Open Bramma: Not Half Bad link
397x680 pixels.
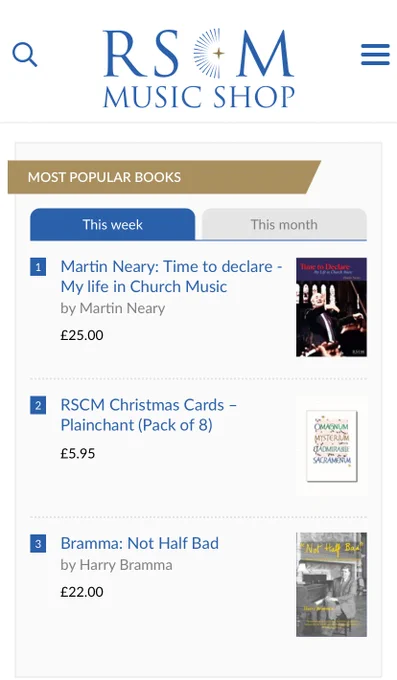coord(140,543)
